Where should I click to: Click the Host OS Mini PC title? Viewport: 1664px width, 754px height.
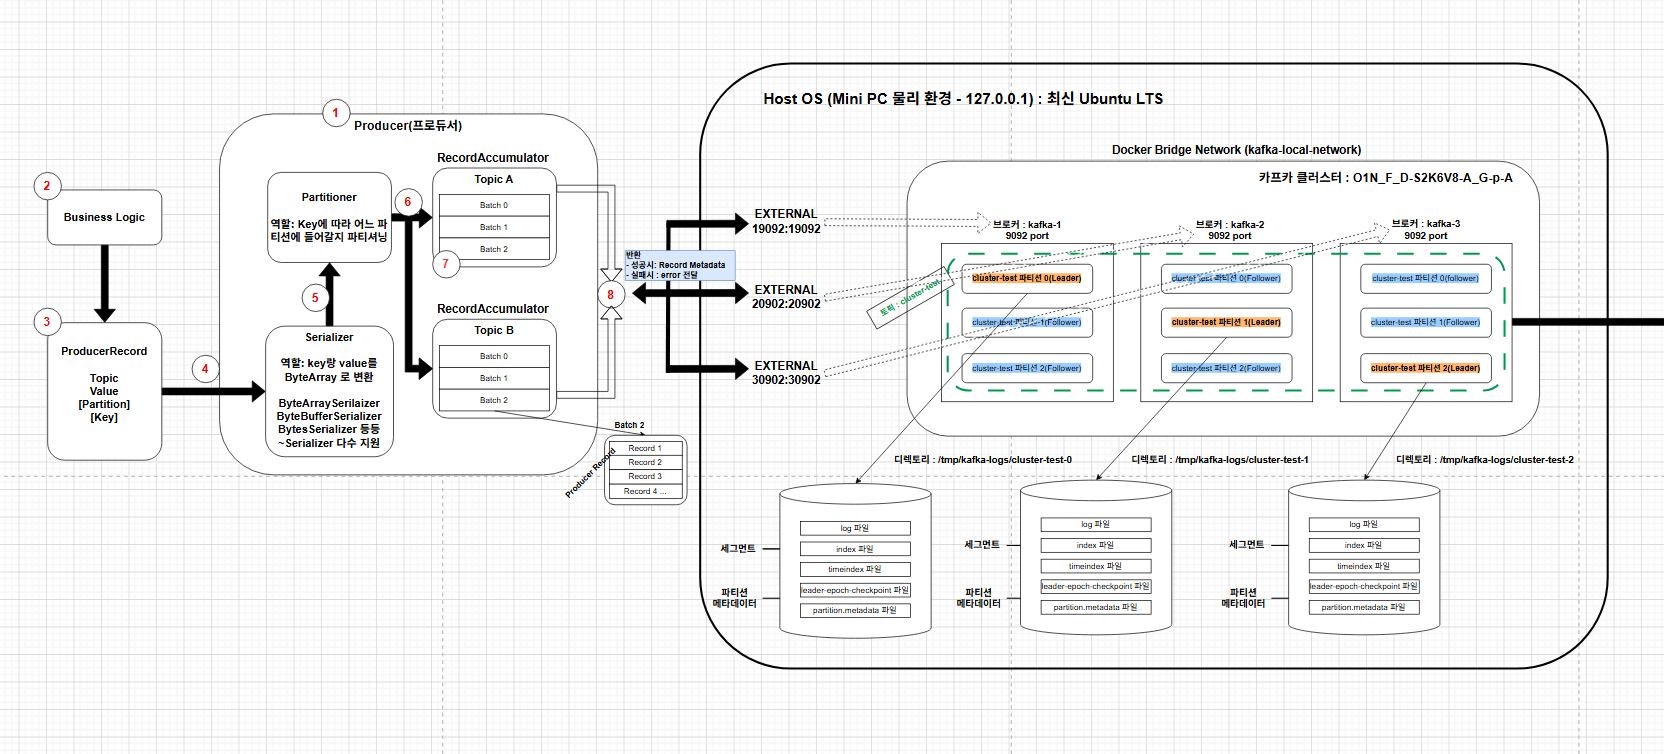963,99
